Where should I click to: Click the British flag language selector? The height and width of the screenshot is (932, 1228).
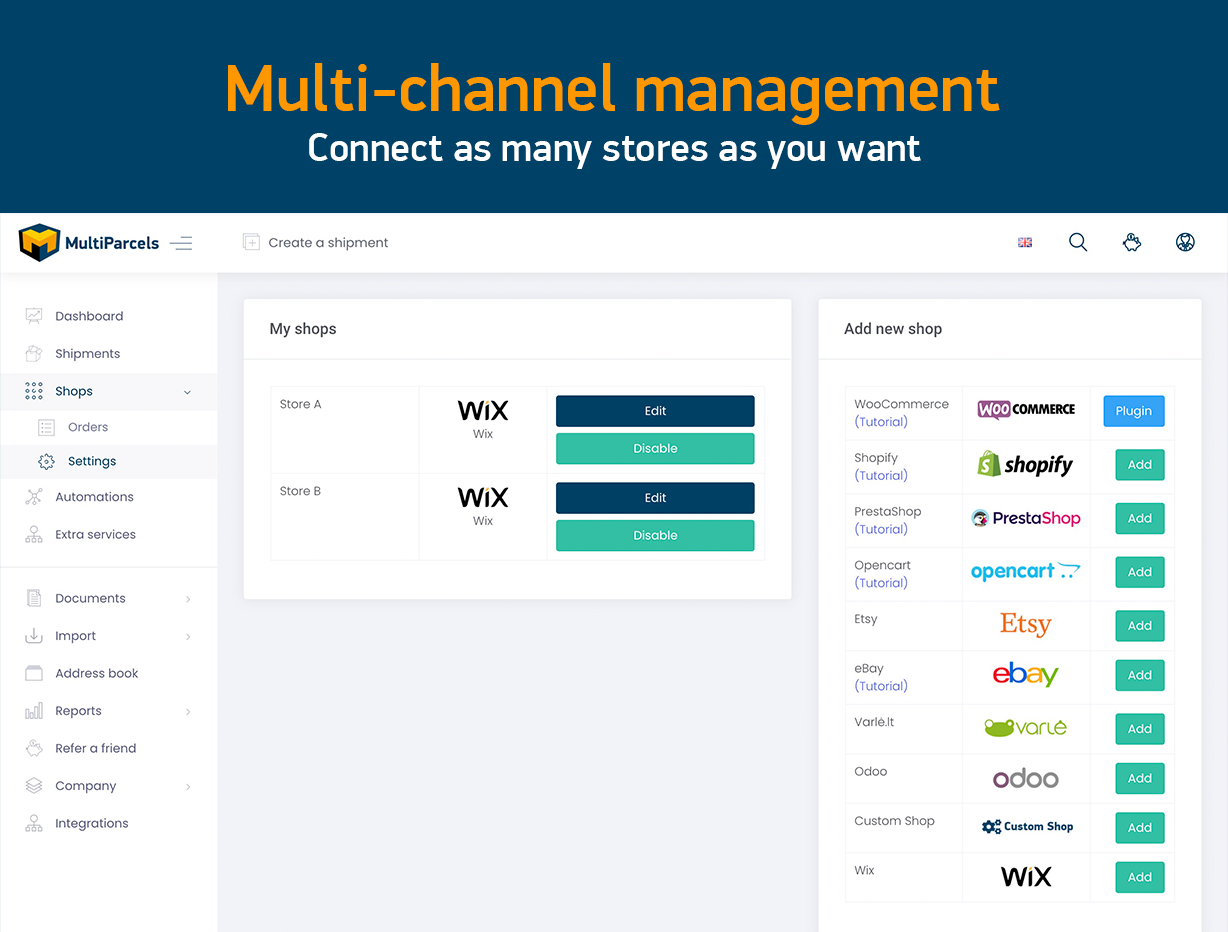(1024, 242)
